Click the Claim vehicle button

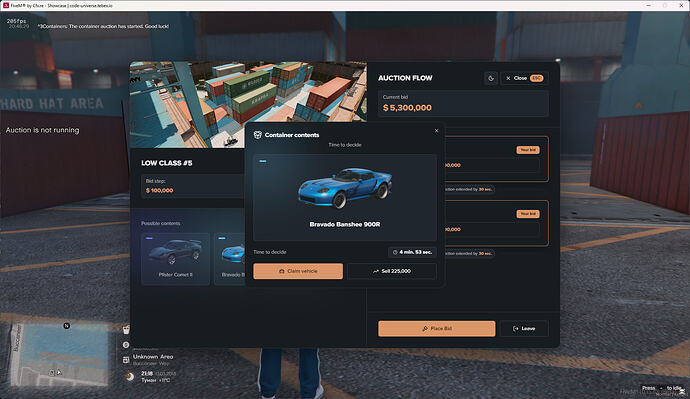pyautogui.click(x=298, y=271)
